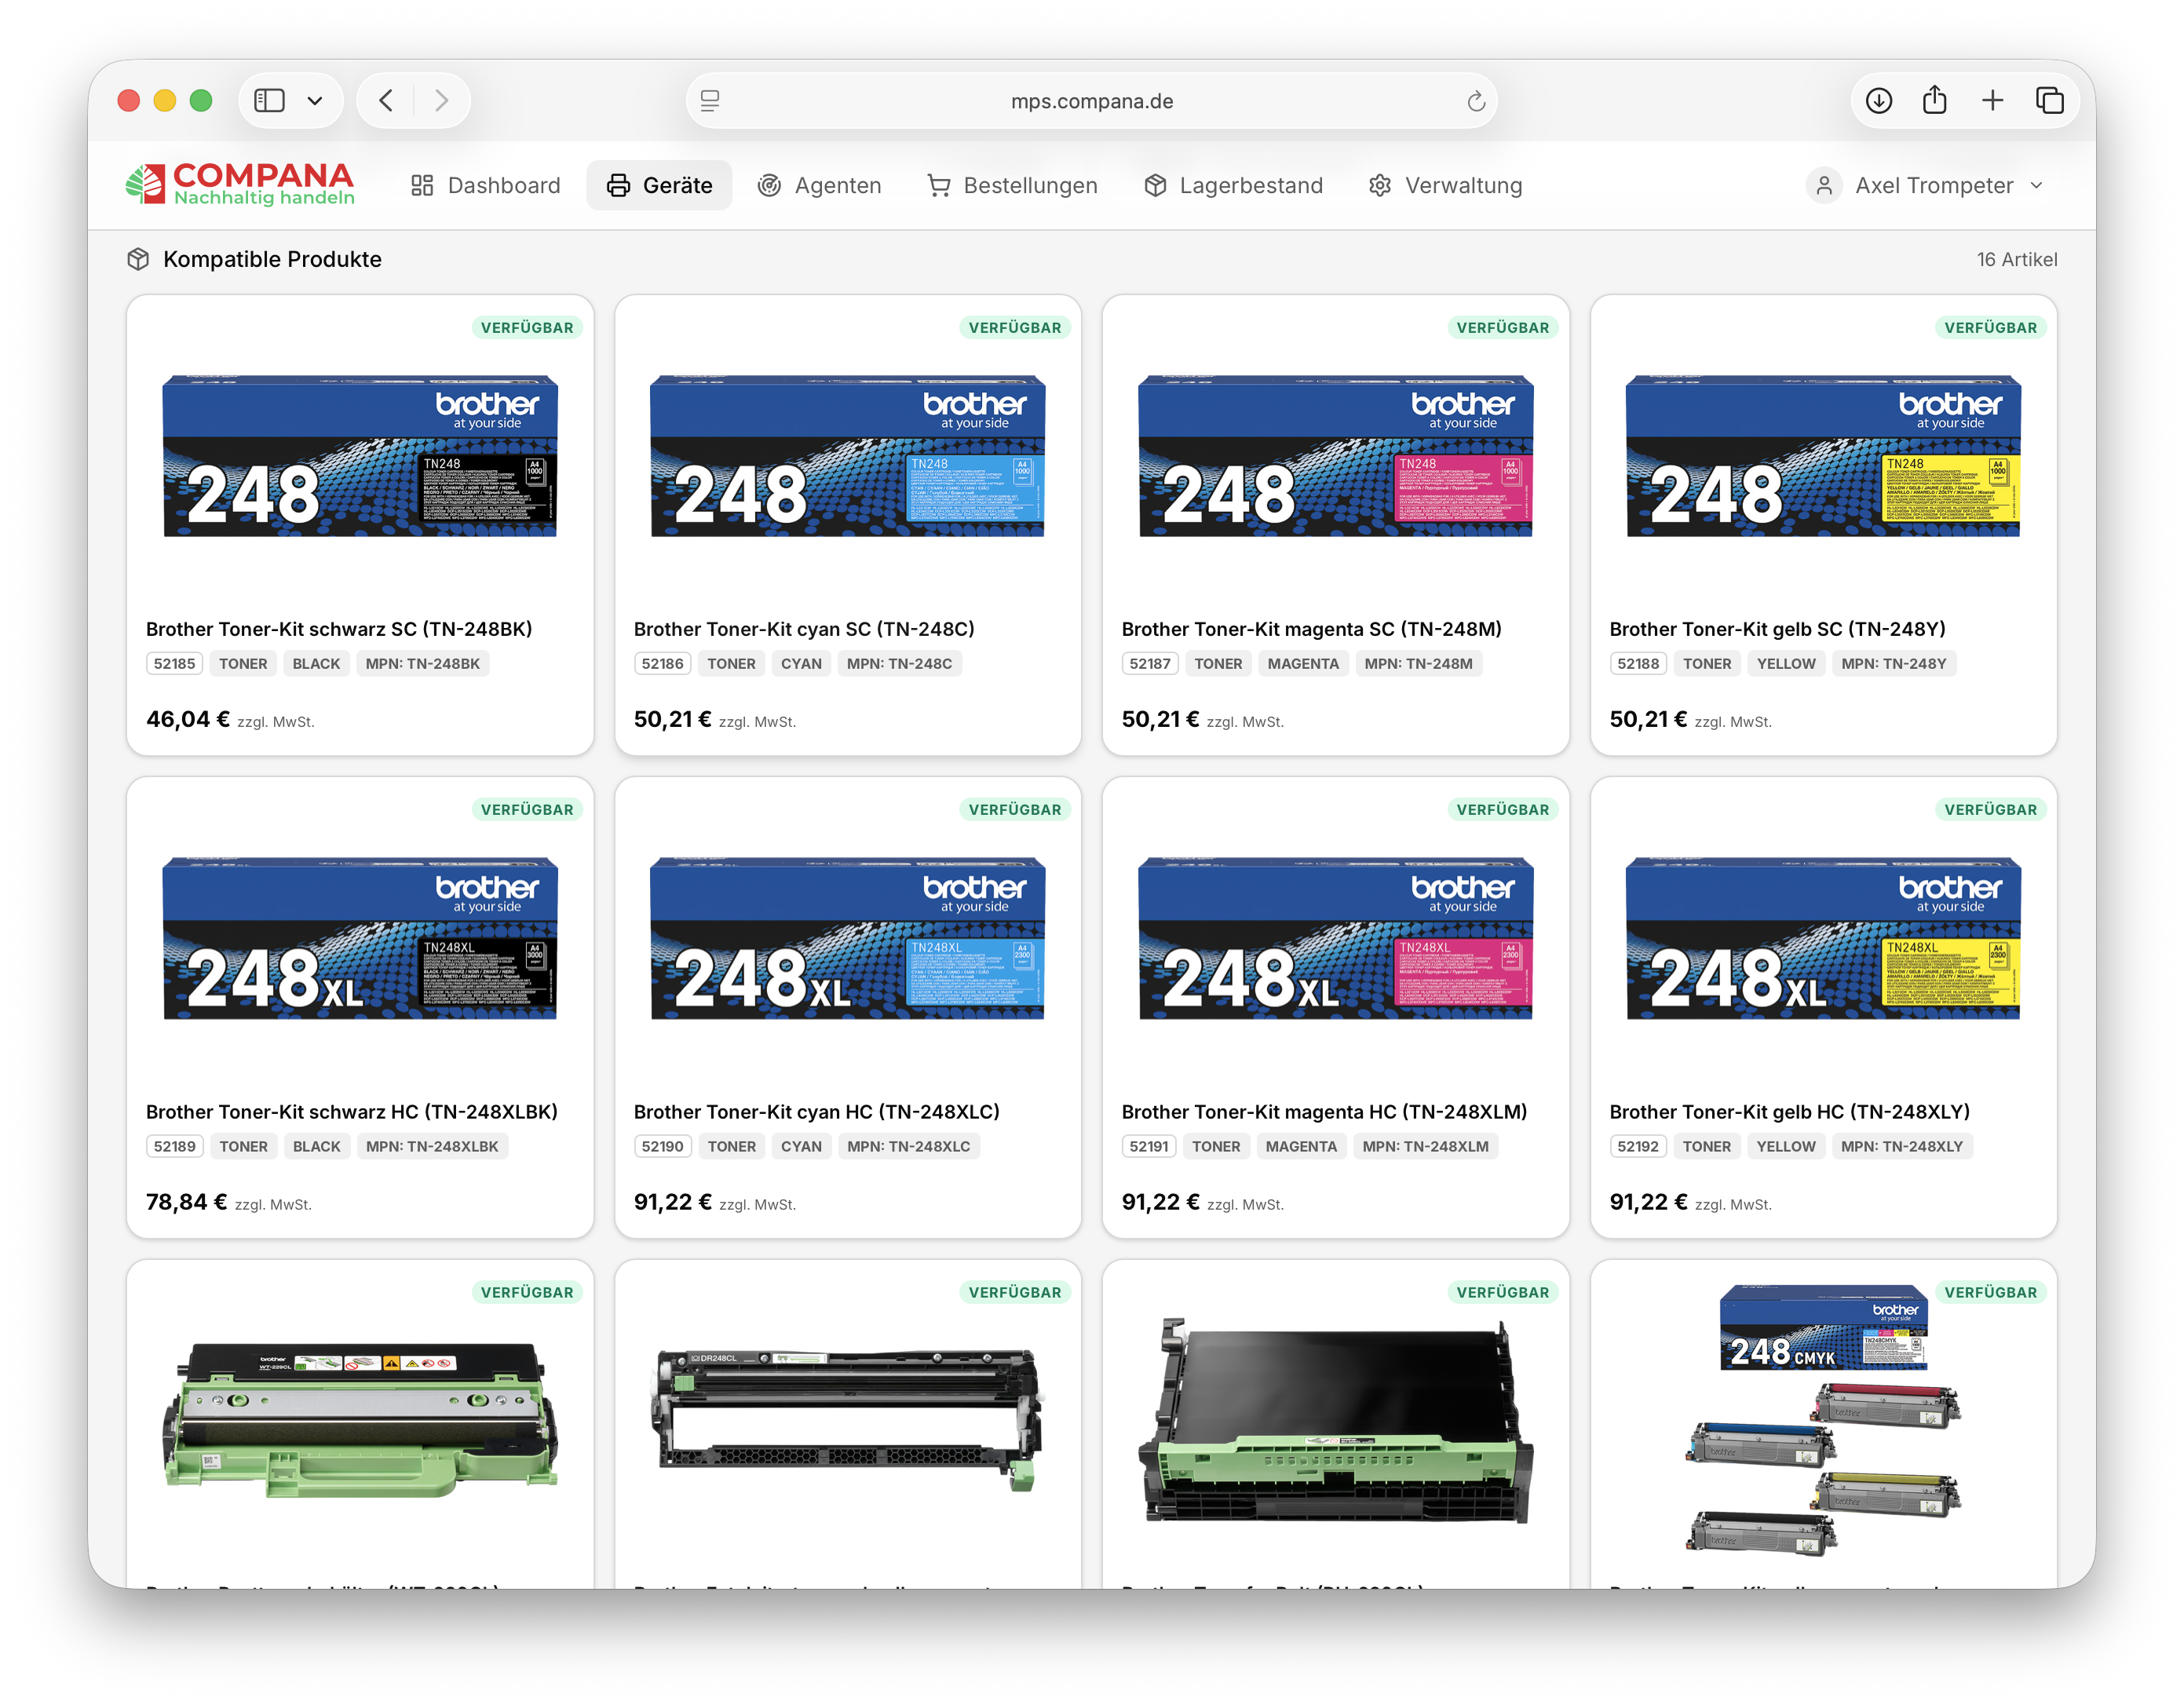The height and width of the screenshot is (1705, 2184).
Task: Open the TN-248M magenta toner product image
Action: click(1335, 456)
